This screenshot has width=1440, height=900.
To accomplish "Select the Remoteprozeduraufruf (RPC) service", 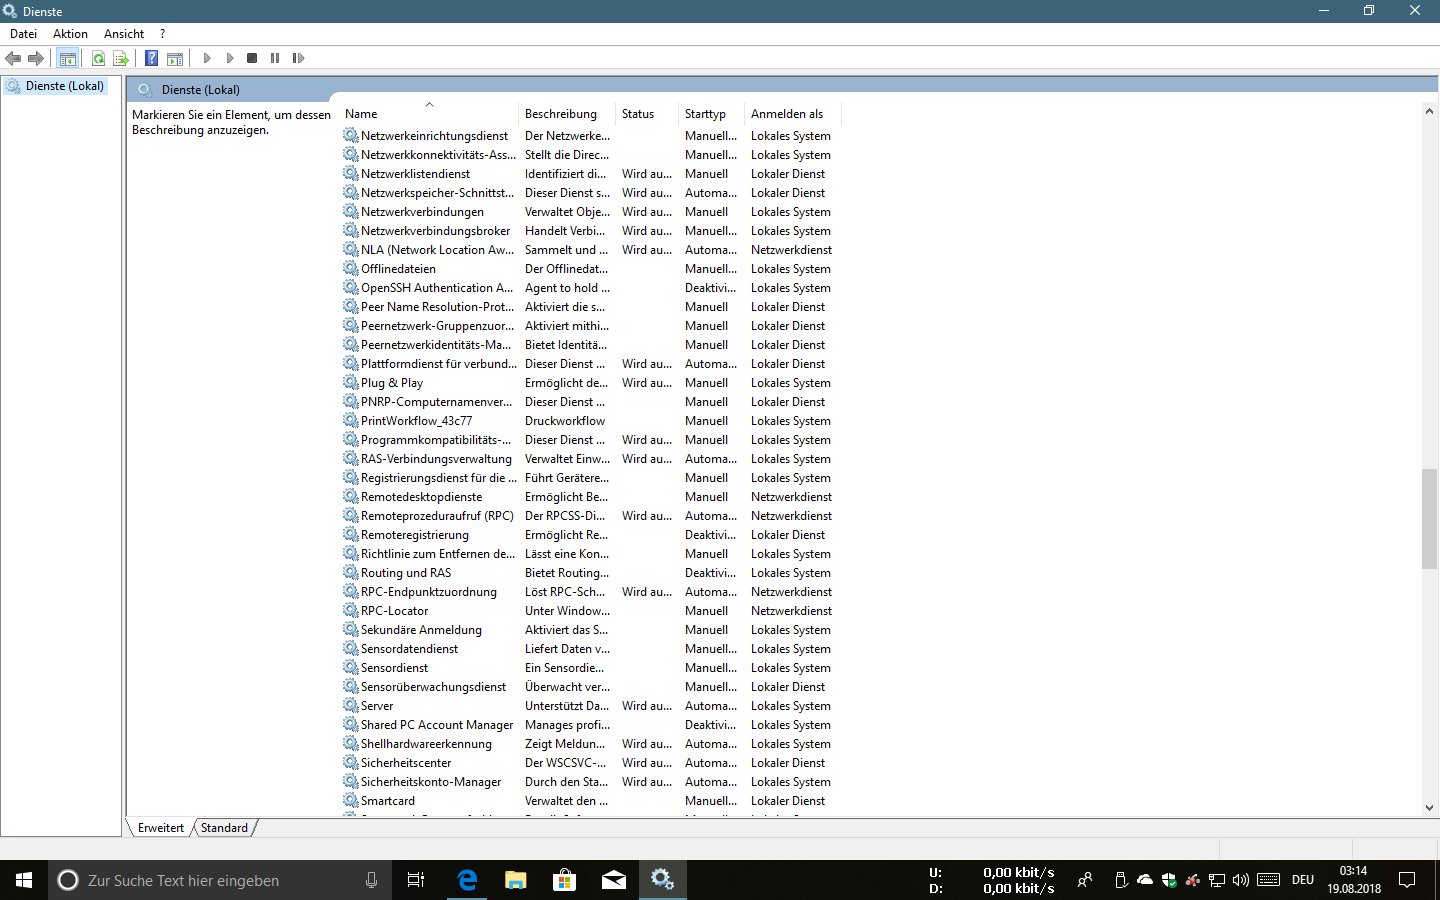I will pyautogui.click(x=437, y=516).
